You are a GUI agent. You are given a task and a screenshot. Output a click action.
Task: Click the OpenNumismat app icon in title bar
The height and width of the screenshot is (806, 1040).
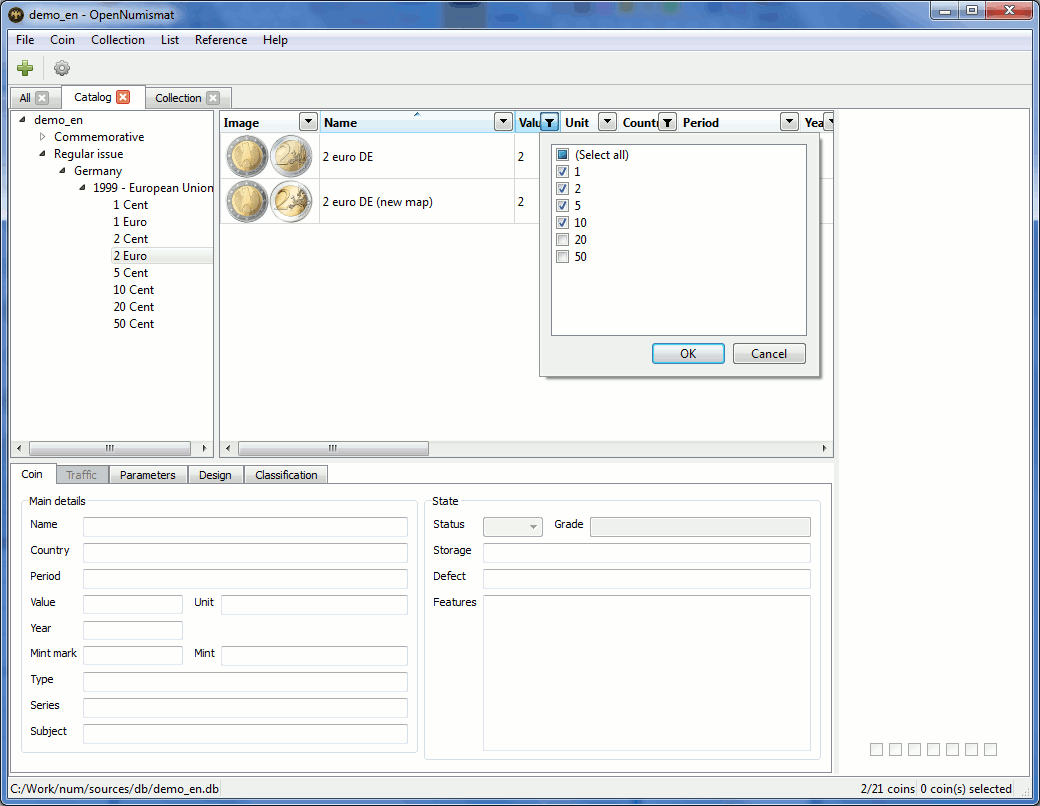(16, 14)
